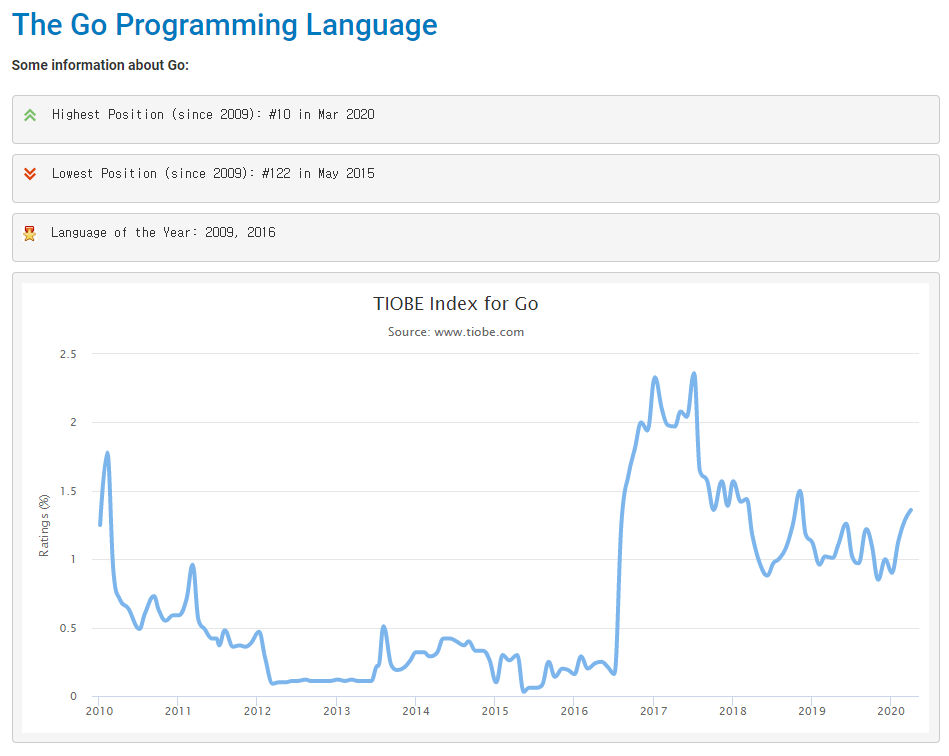Screen dimensions: 949x756
Task: Click the 2.5 y-axis label
Action: [68, 354]
